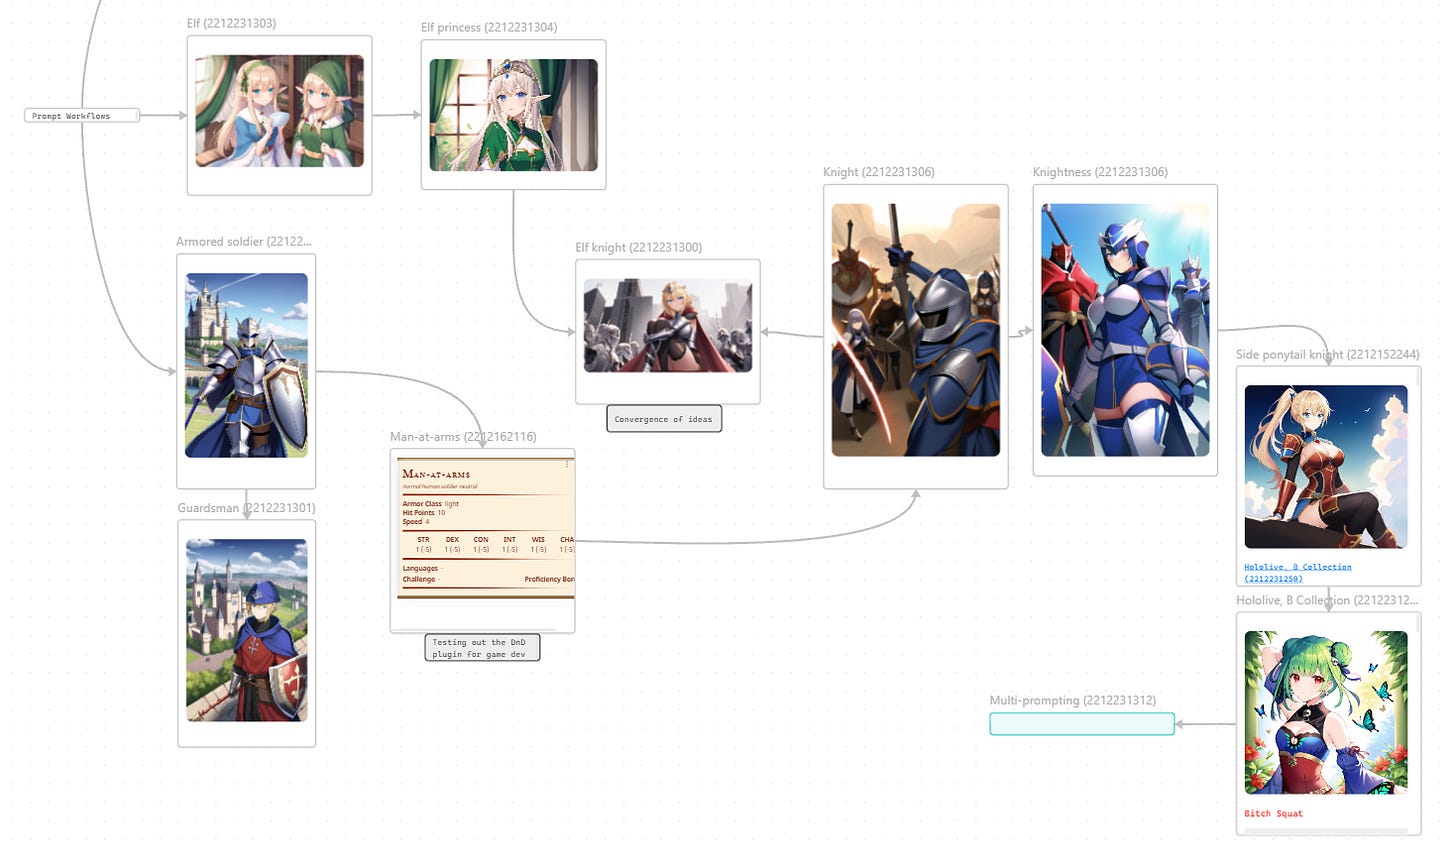This screenshot has width=1456, height=845.
Task: Click the CHA ability score column
Action: click(567, 544)
